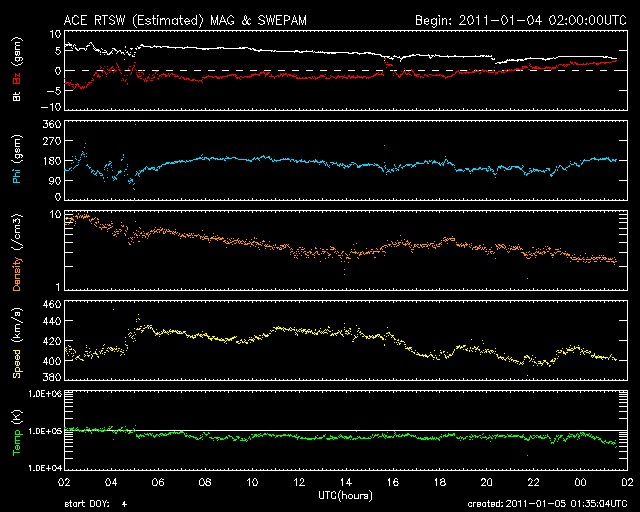Image resolution: width=640 pixels, height=512 pixels.
Task: Click the '18' hour label on time axis
Action: (440, 482)
